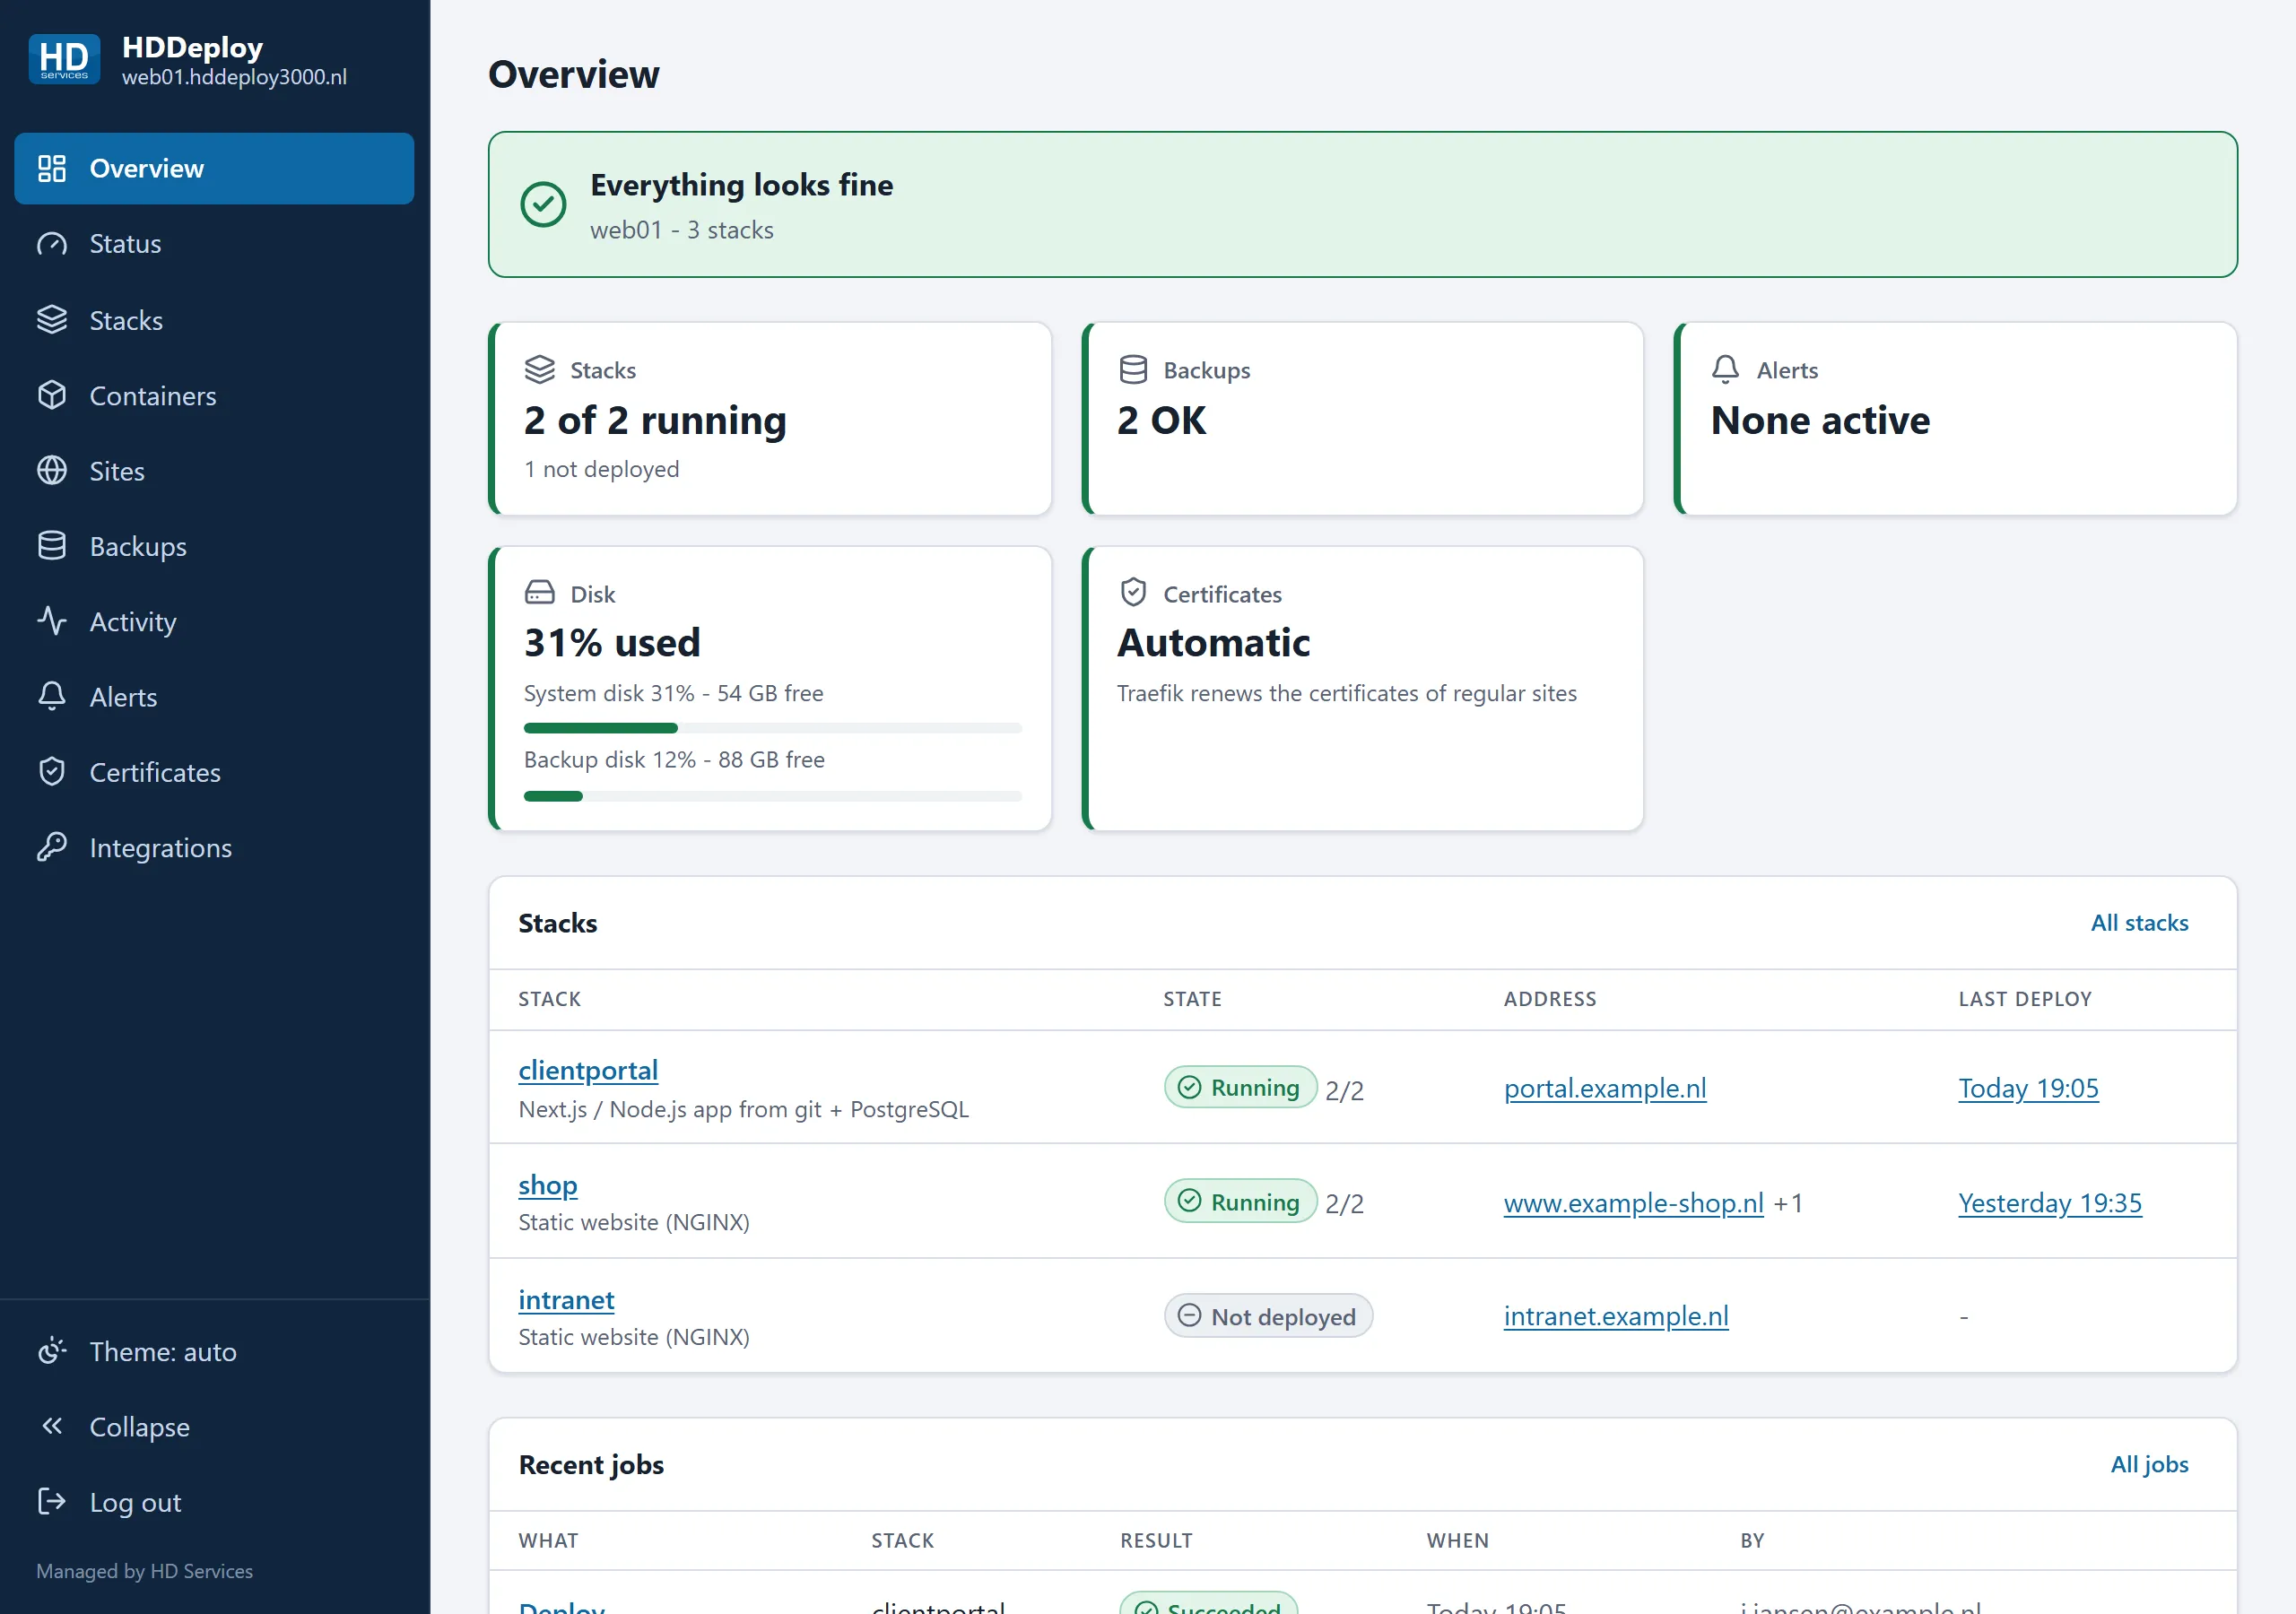Click the HD Services logo icon
2296x1614 pixels.
coord(64,59)
